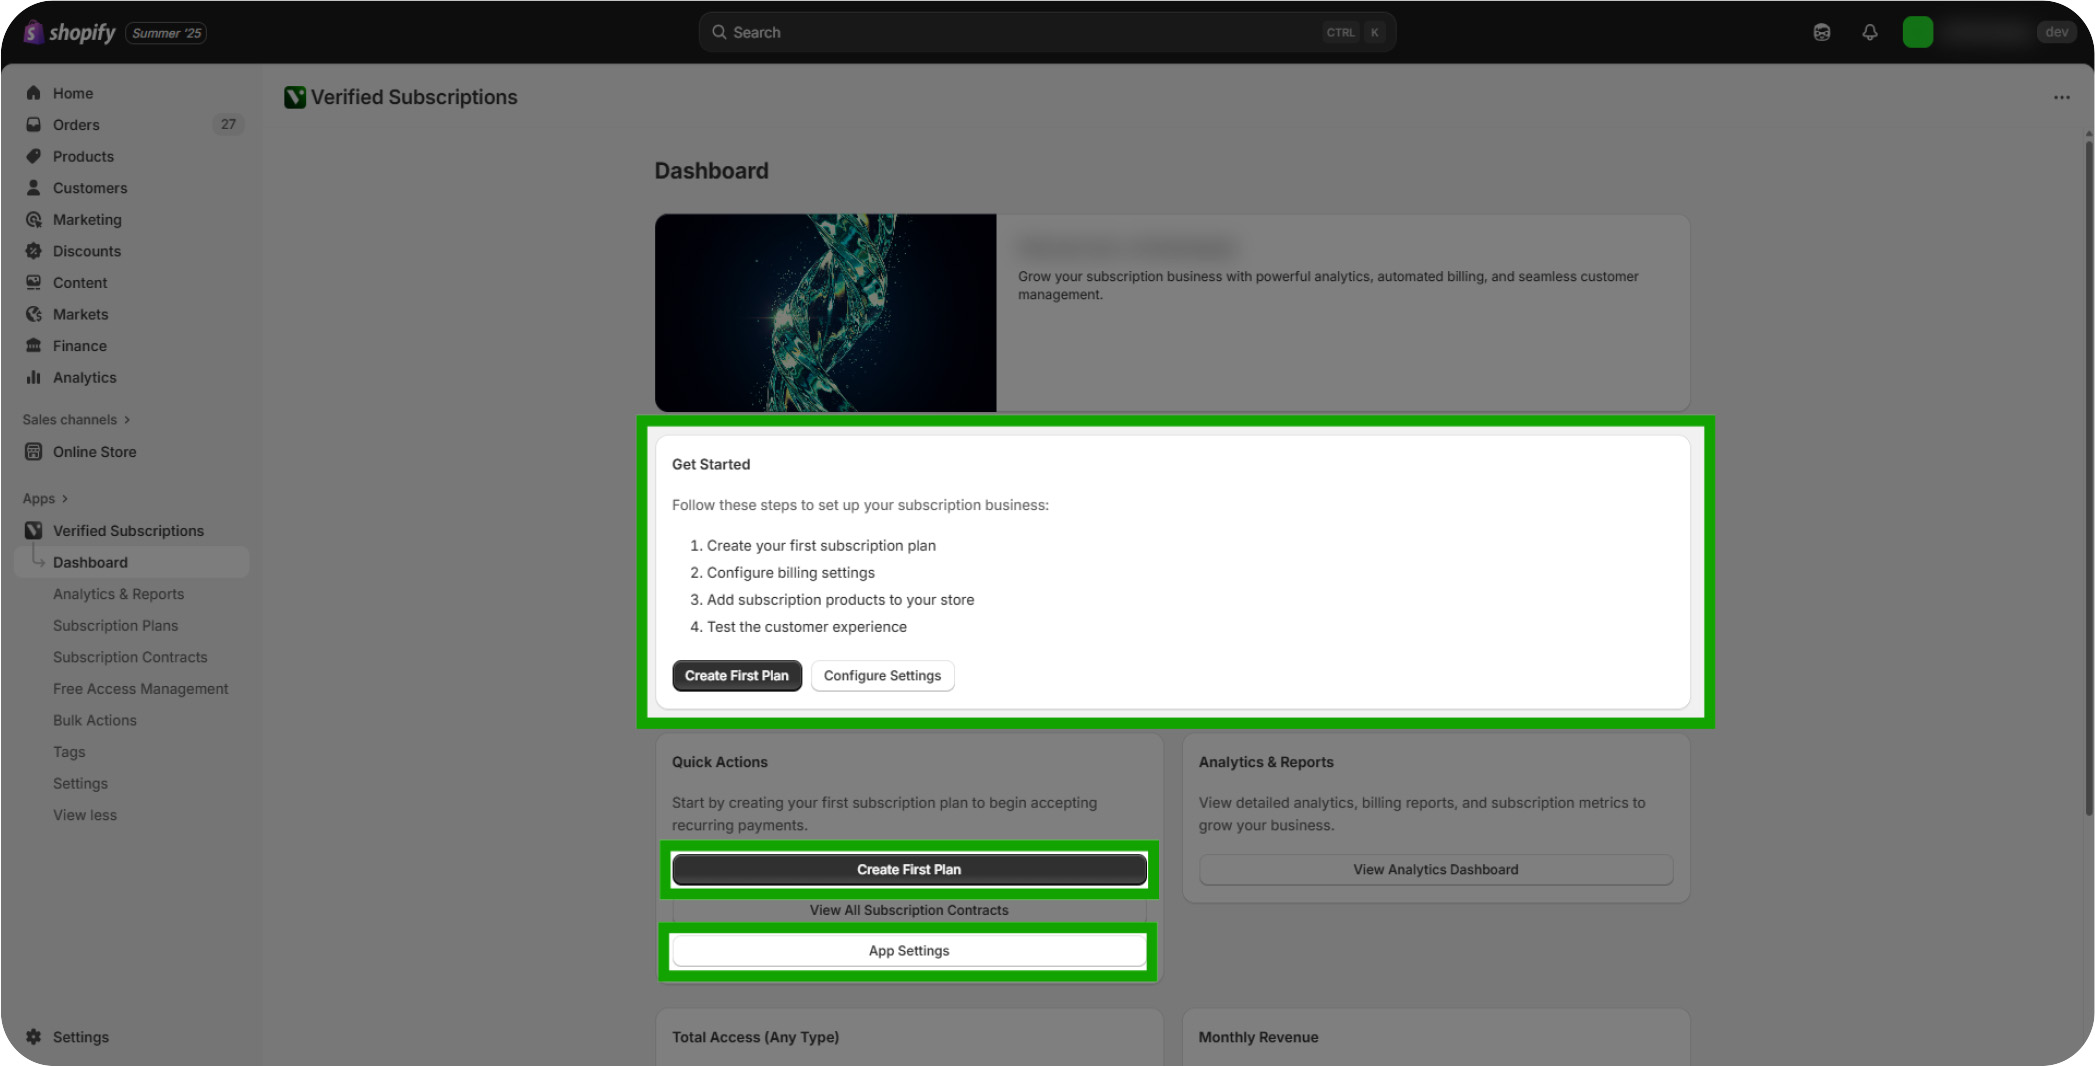Viewport: 2095px width, 1066px height.
Task: Open the Analytics bar chart icon
Action: coord(33,377)
